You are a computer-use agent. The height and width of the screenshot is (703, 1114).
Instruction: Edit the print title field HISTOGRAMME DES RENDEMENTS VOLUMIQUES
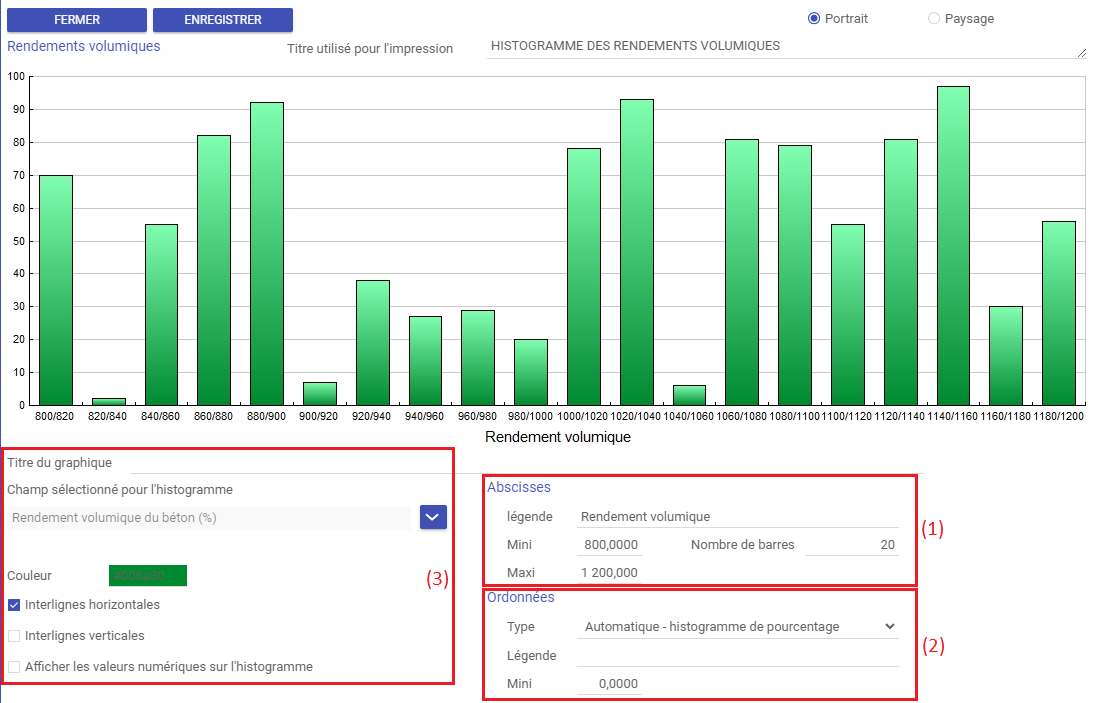(x=786, y=46)
